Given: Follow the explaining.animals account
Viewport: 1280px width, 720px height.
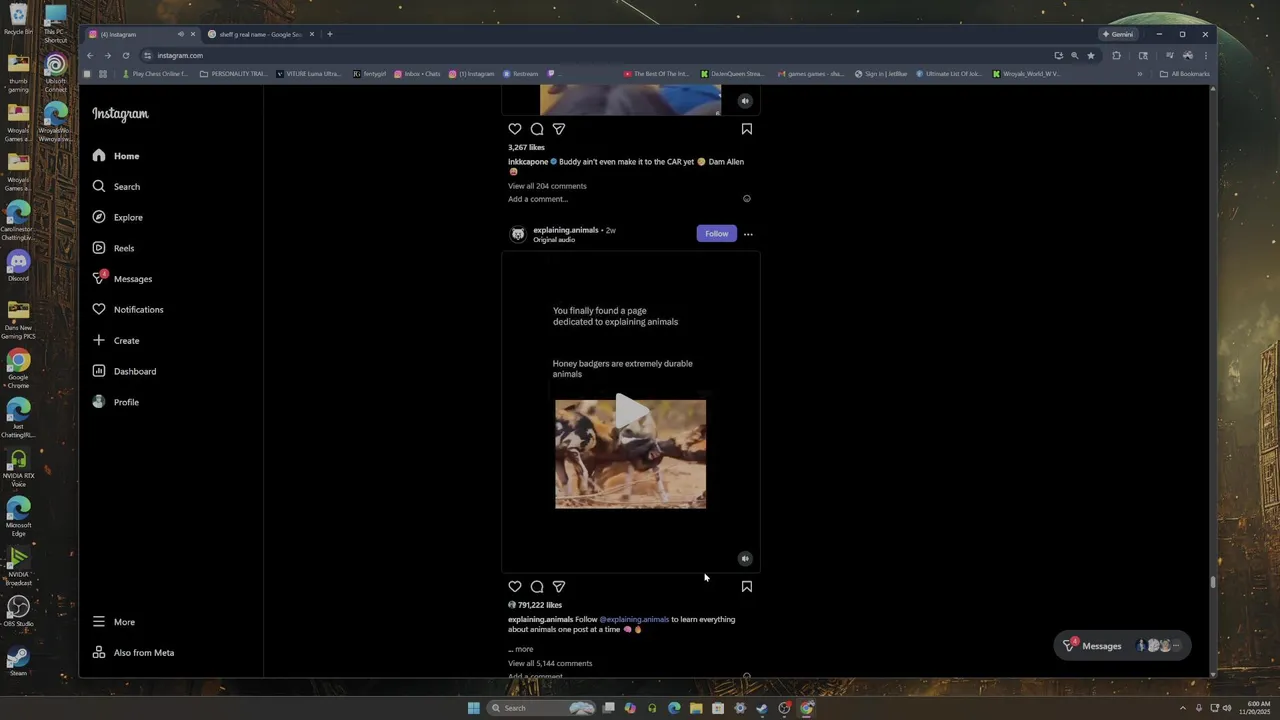Looking at the screenshot, I should coord(717,234).
